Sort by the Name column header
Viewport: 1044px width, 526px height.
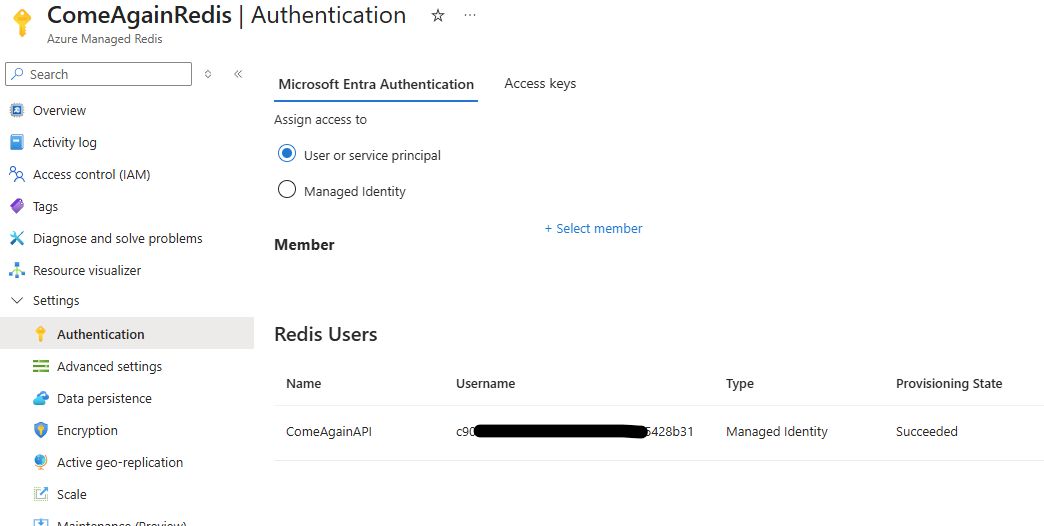(304, 384)
